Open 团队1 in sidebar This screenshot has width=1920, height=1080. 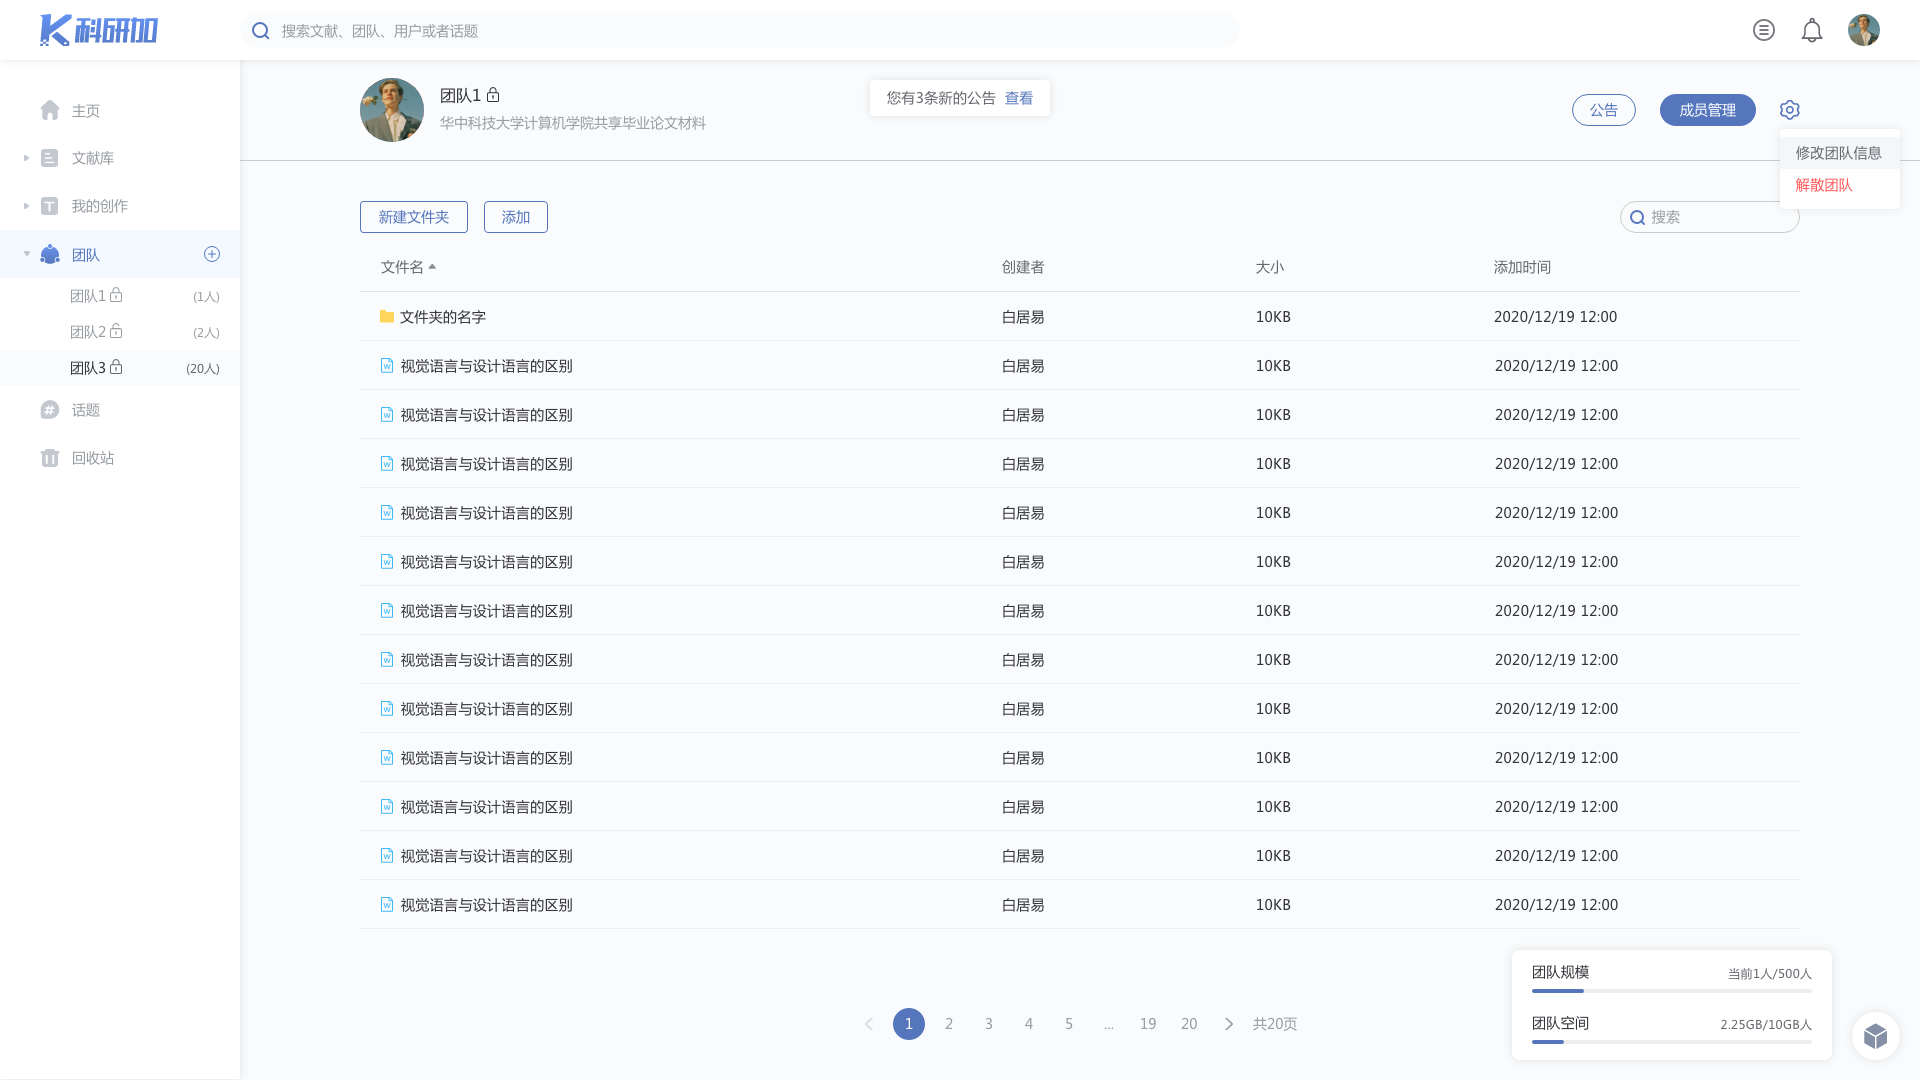[x=120, y=296]
